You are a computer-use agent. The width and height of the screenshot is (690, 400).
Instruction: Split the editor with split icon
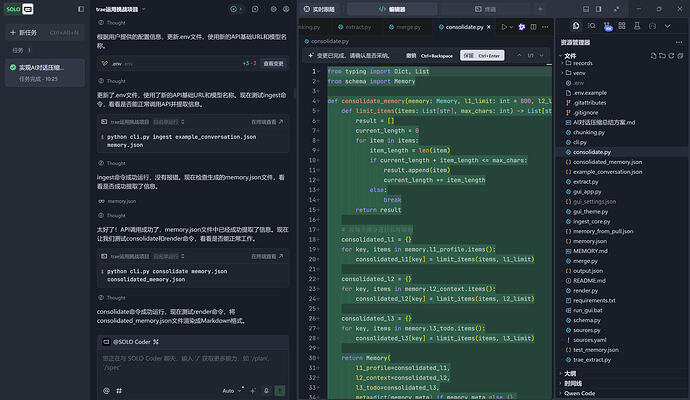point(533,27)
